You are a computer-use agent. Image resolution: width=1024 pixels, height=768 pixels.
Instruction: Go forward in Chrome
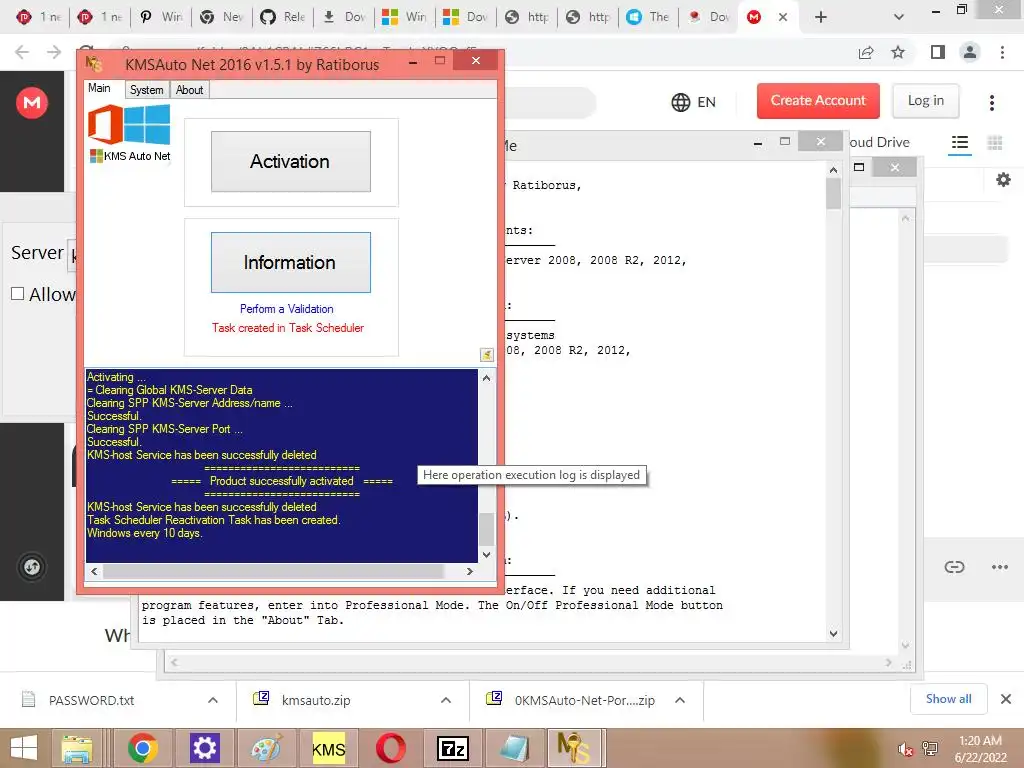54,52
